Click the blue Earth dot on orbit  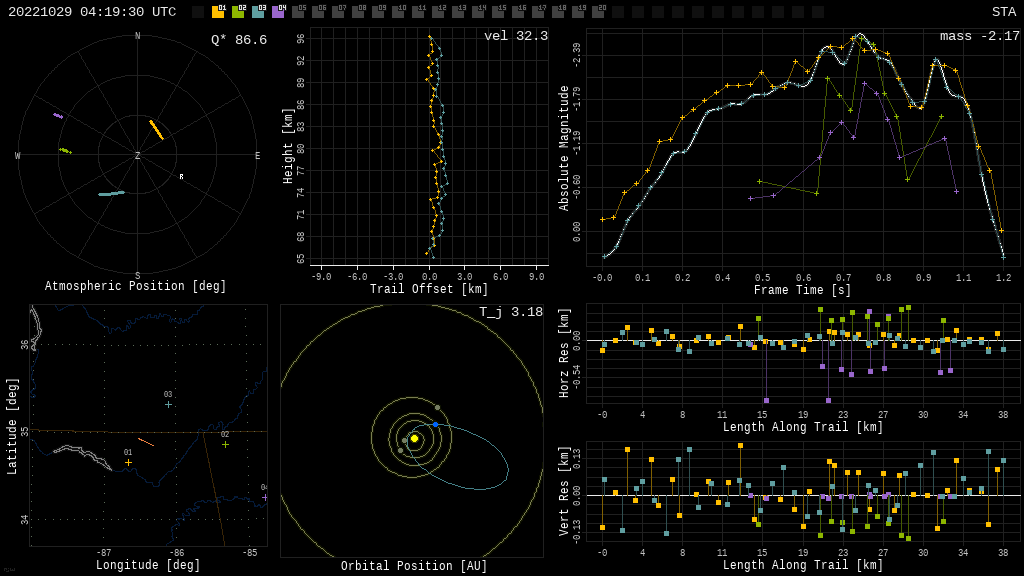435,424
